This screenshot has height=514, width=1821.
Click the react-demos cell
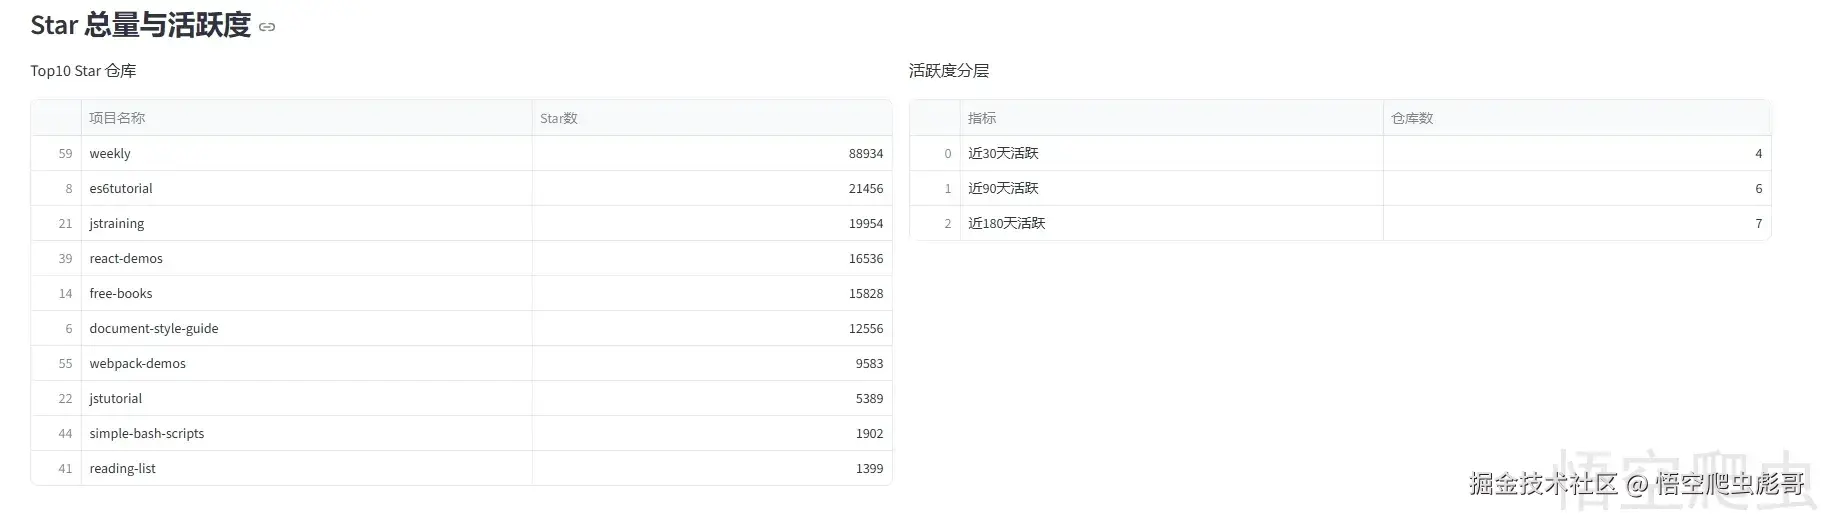[307, 258]
